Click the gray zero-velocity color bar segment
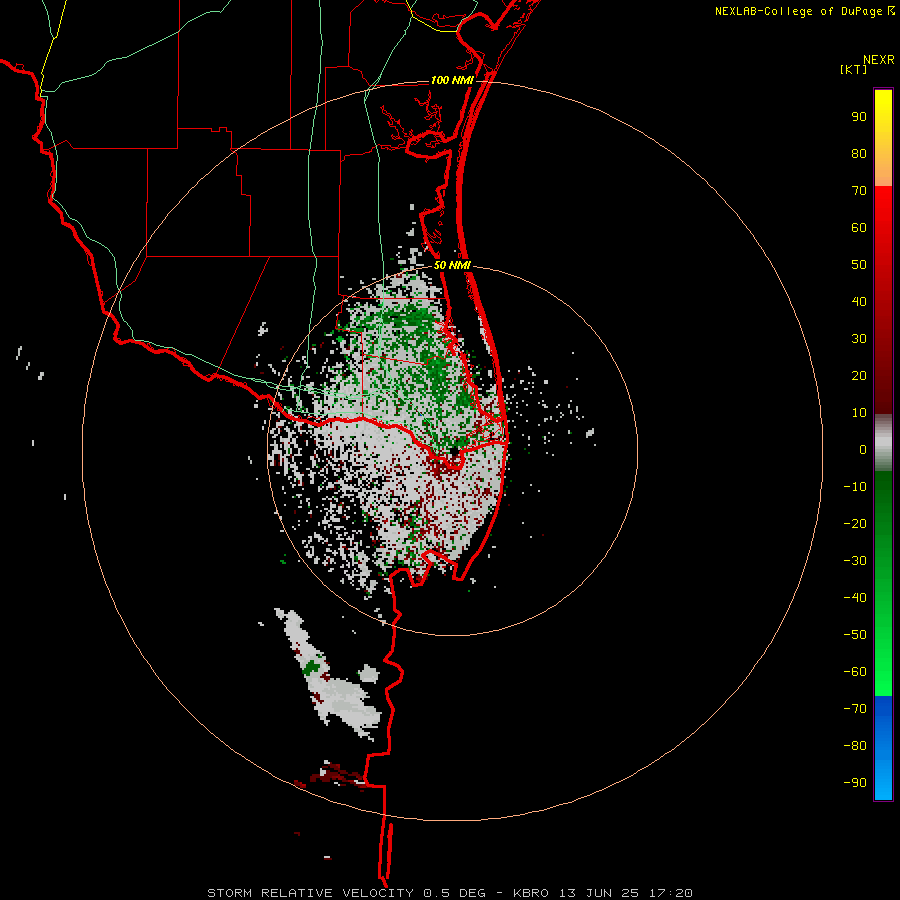Screen dimensions: 900x900 [883, 442]
